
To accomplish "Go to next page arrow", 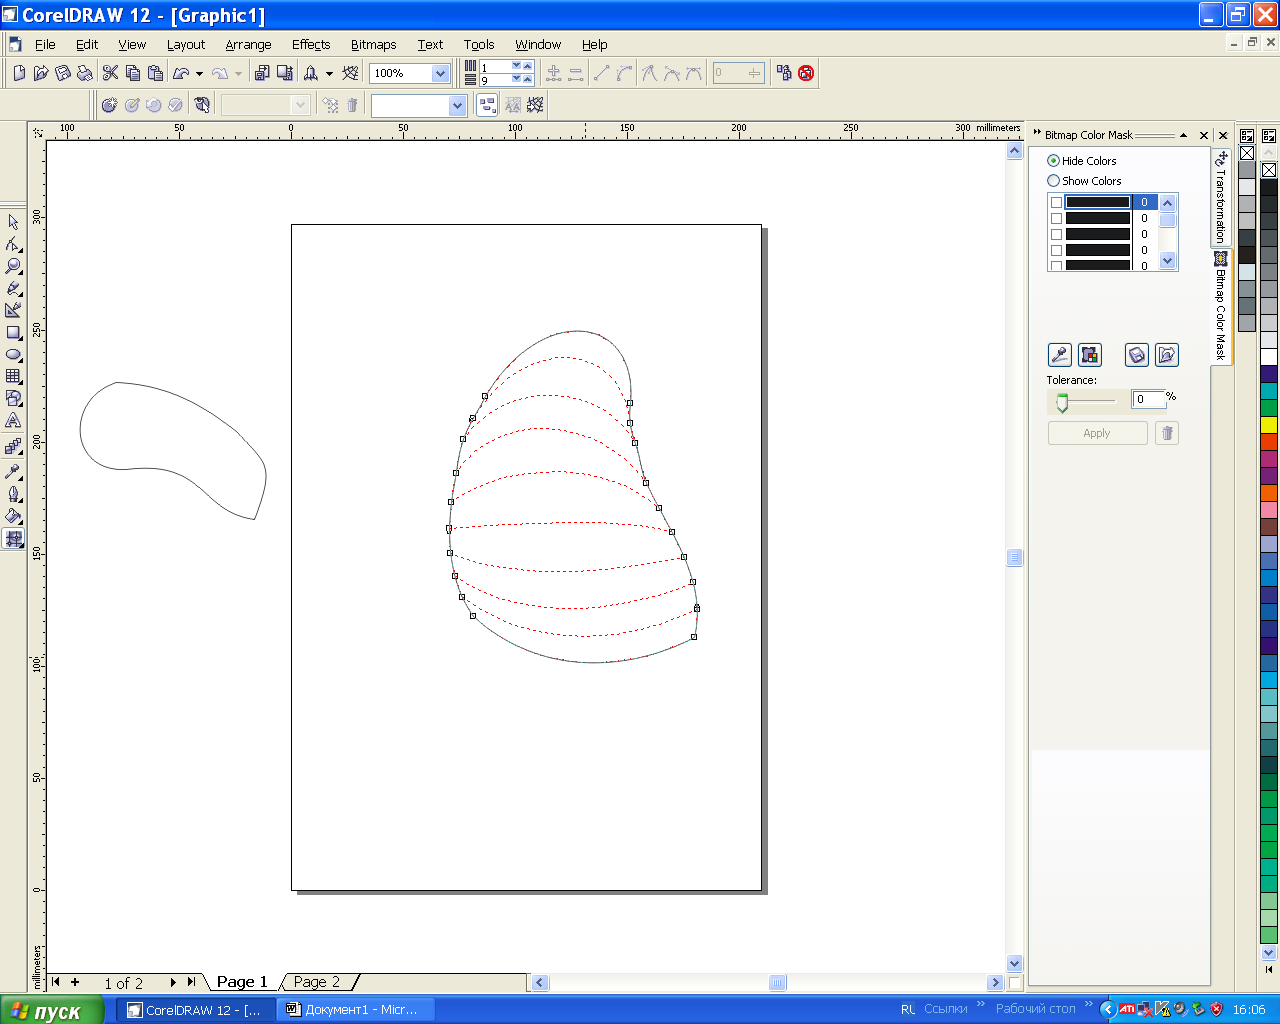I will point(173,982).
